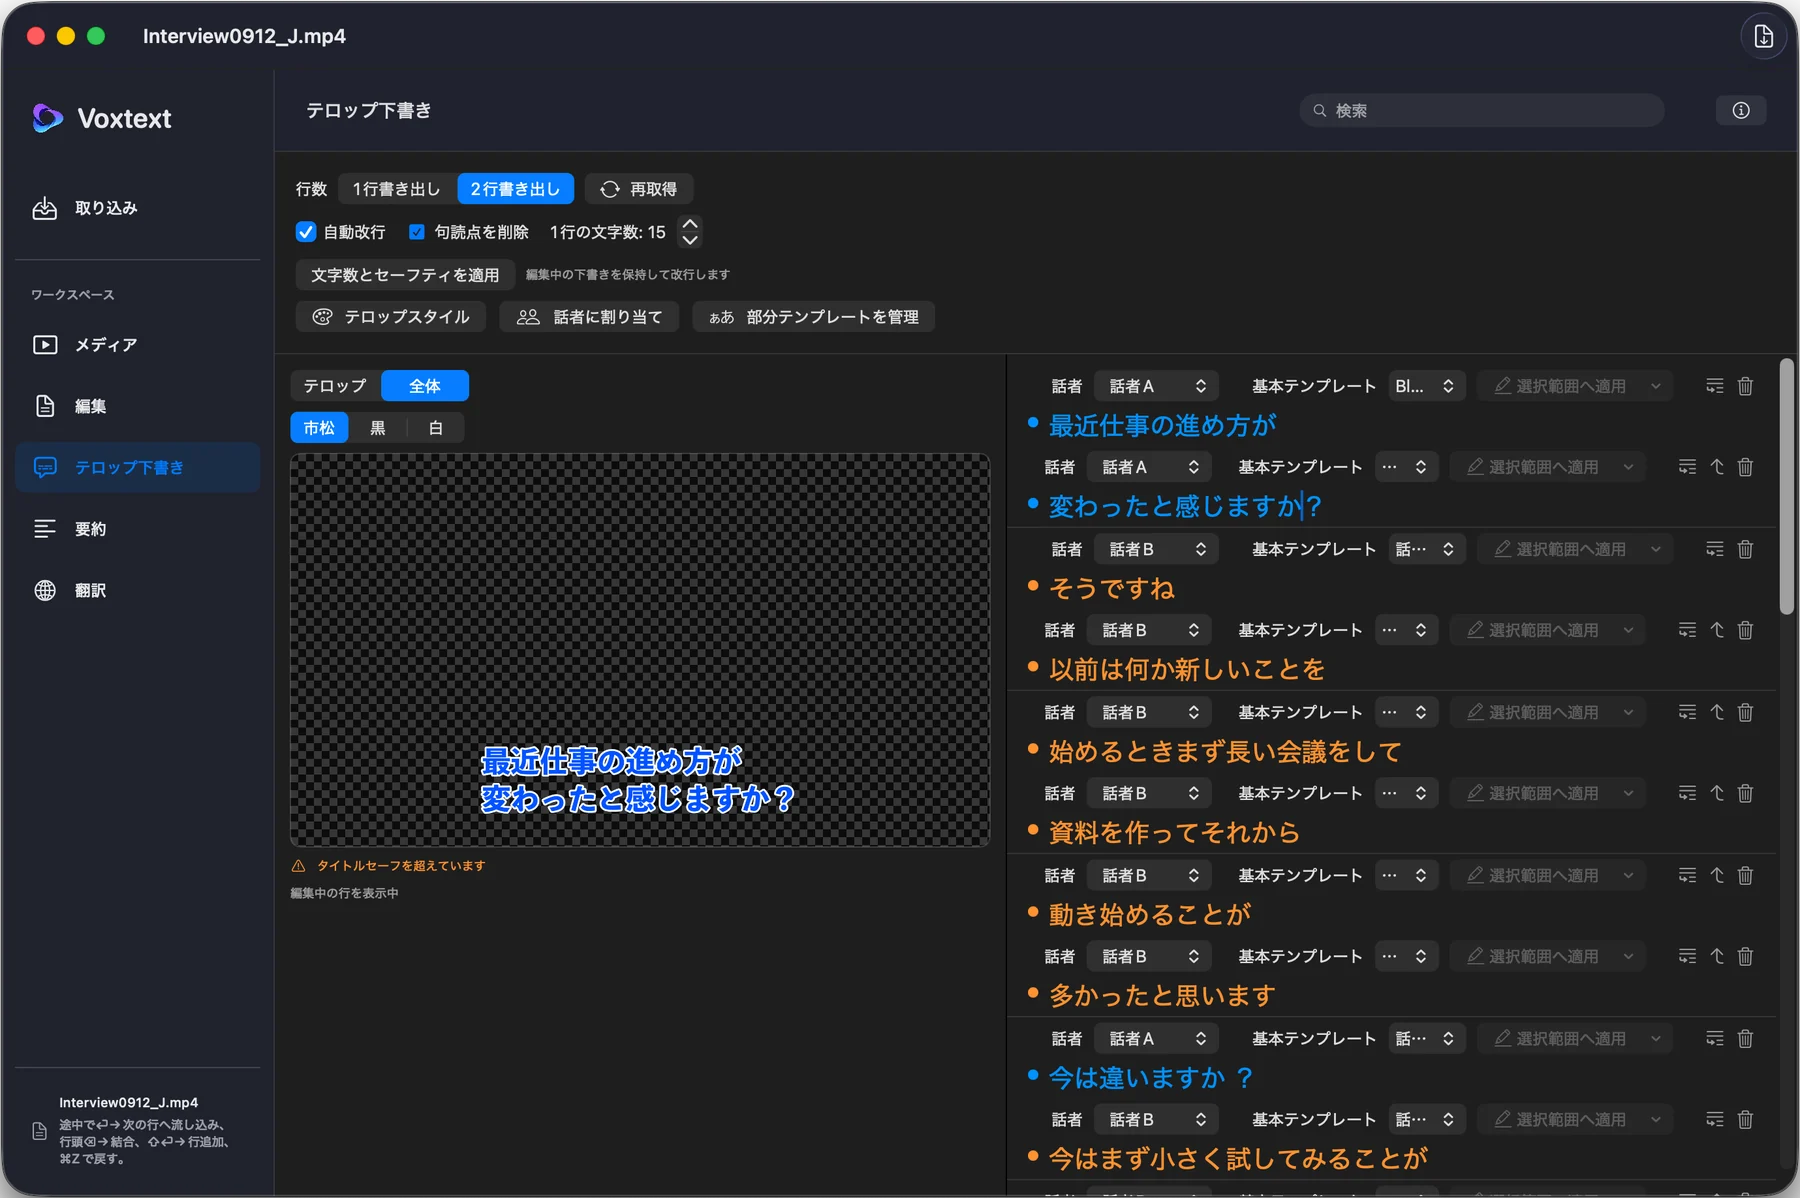This screenshot has height=1198, width=1800.
Task: Delete the 今は違いますか？ row
Action: point(1745,1038)
